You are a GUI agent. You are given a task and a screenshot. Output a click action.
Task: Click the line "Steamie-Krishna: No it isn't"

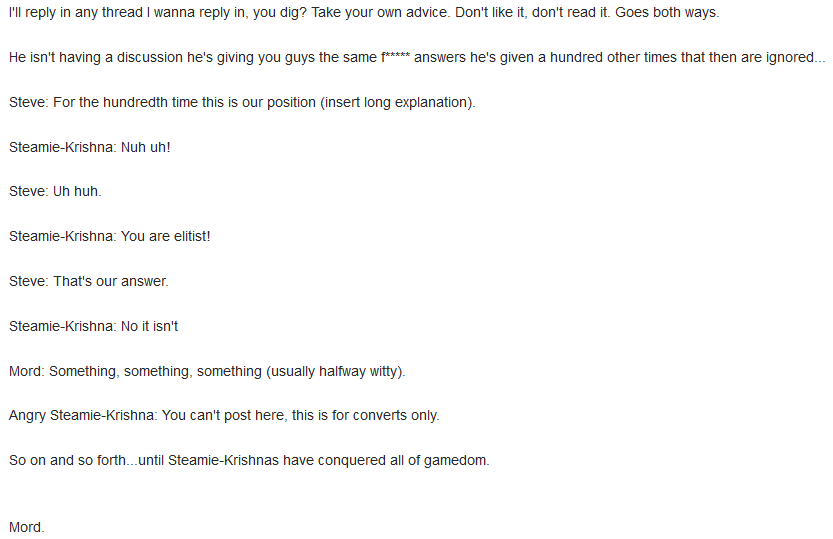(x=93, y=326)
